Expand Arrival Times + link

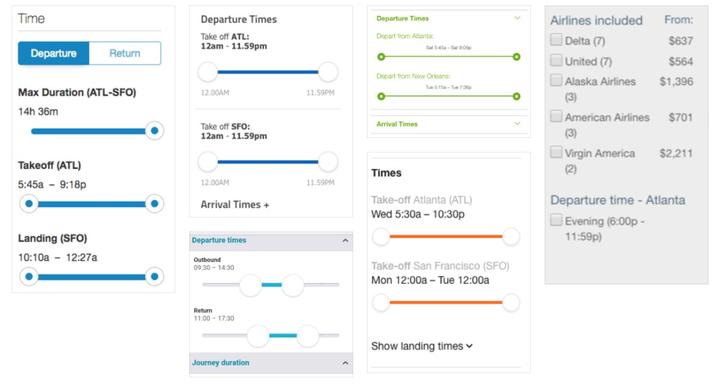pos(235,205)
